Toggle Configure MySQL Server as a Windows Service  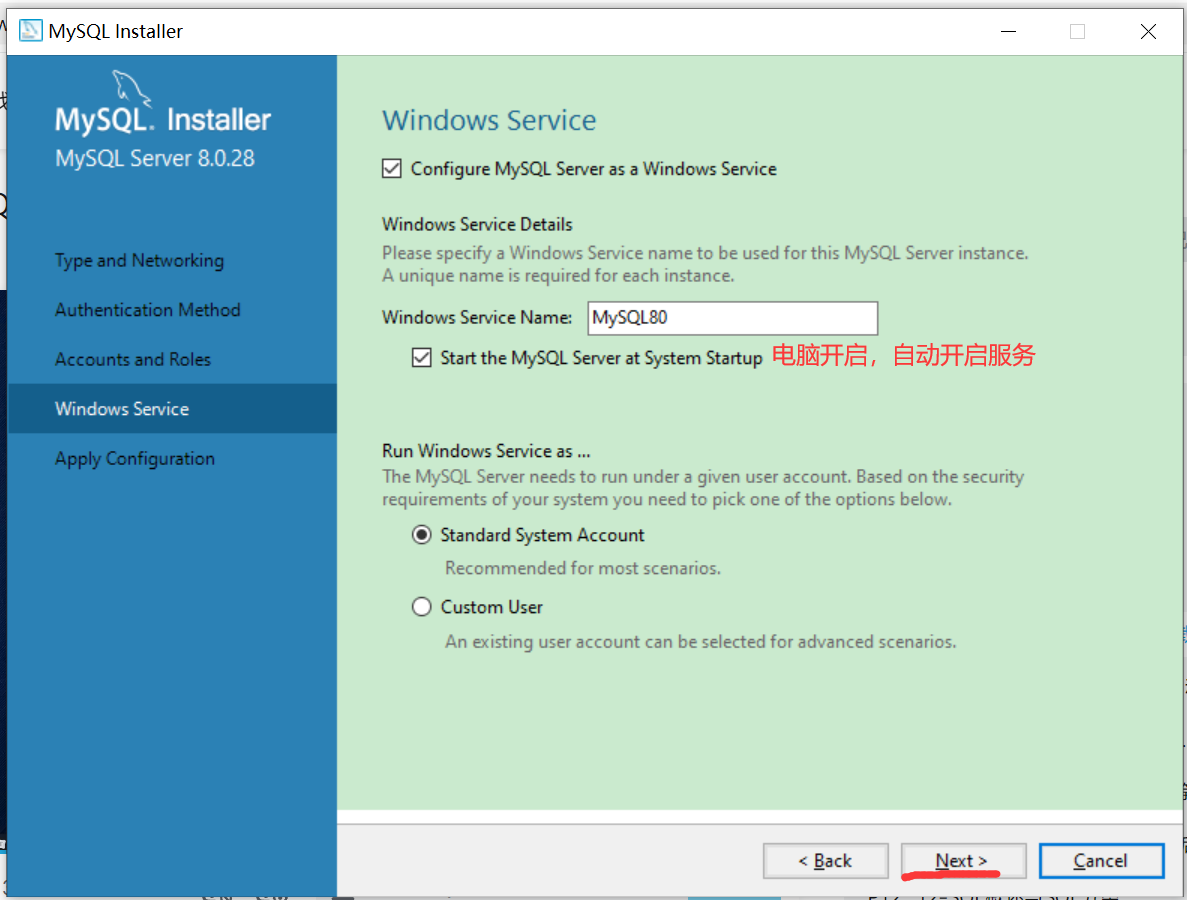click(x=391, y=168)
